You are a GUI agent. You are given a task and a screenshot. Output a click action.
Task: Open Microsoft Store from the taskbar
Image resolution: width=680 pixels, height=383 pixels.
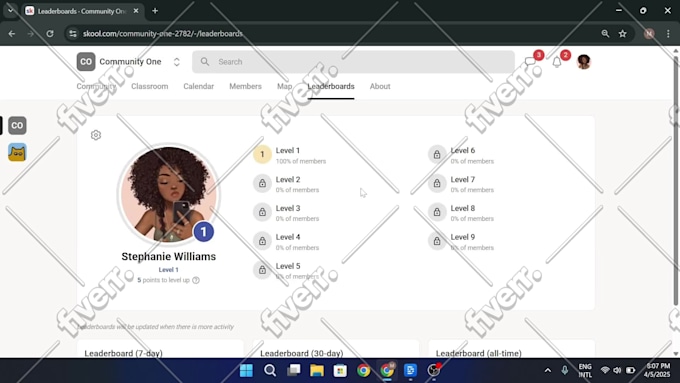pos(340,370)
